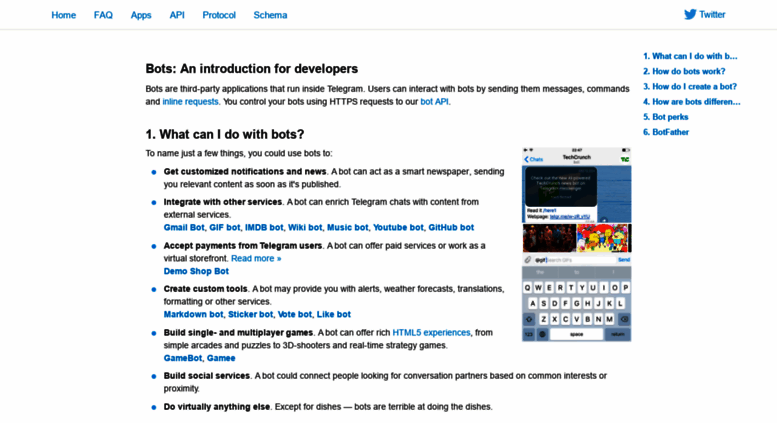
Task: Jump to 'How do I create a bot?'
Action: point(690,87)
